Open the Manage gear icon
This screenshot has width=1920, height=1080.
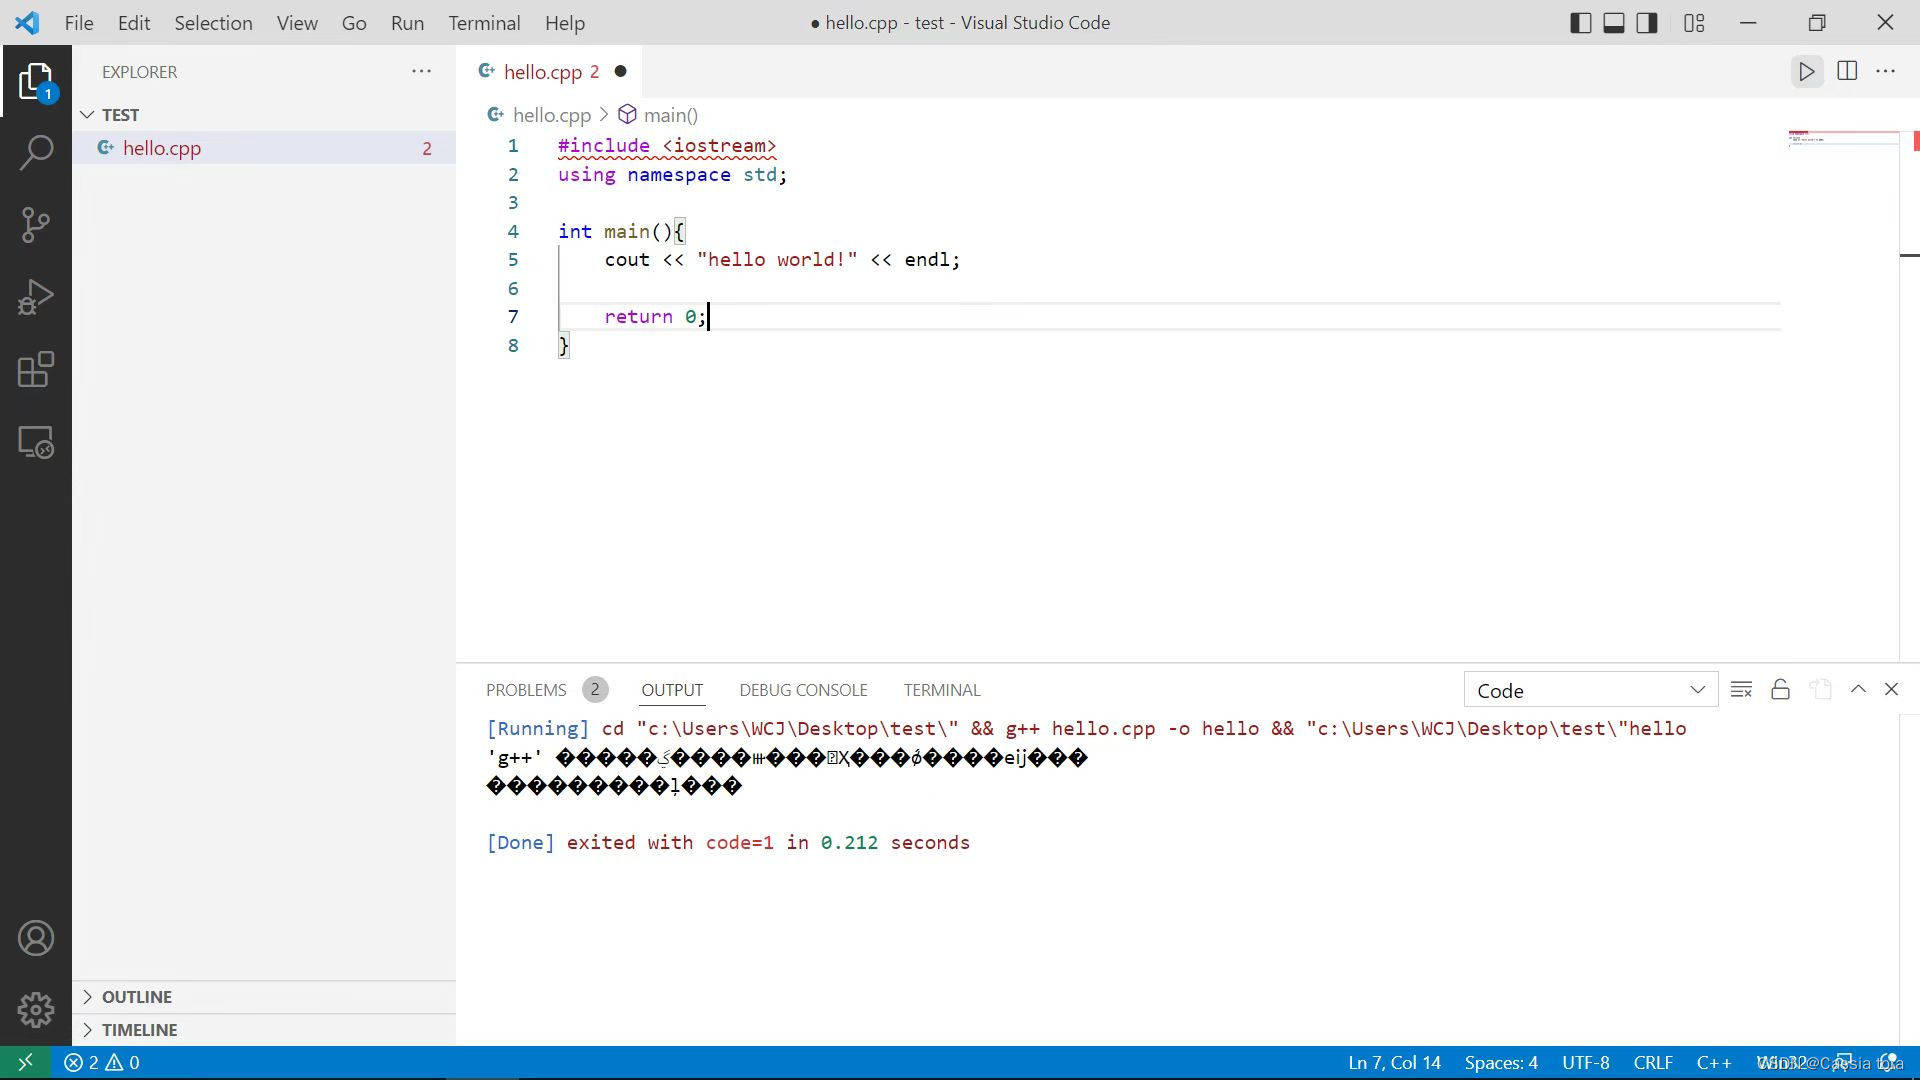tap(36, 1010)
